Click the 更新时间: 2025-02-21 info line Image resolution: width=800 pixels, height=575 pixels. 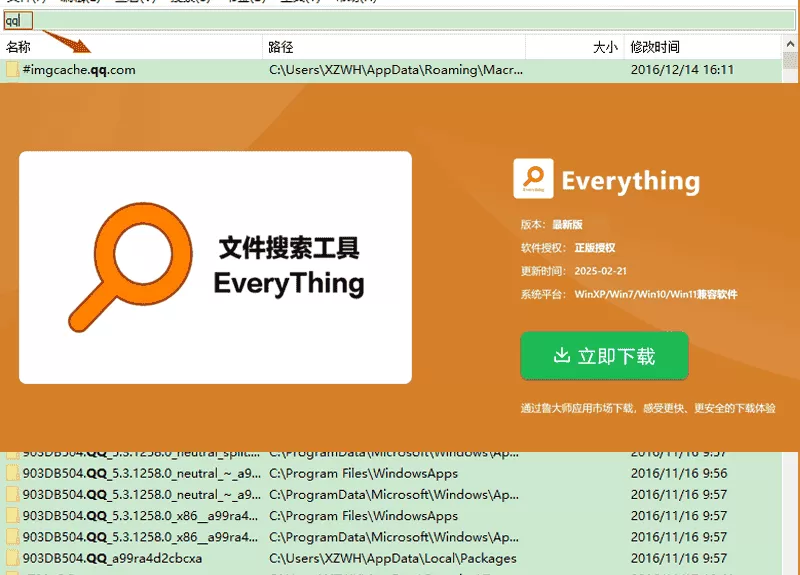click(x=573, y=271)
